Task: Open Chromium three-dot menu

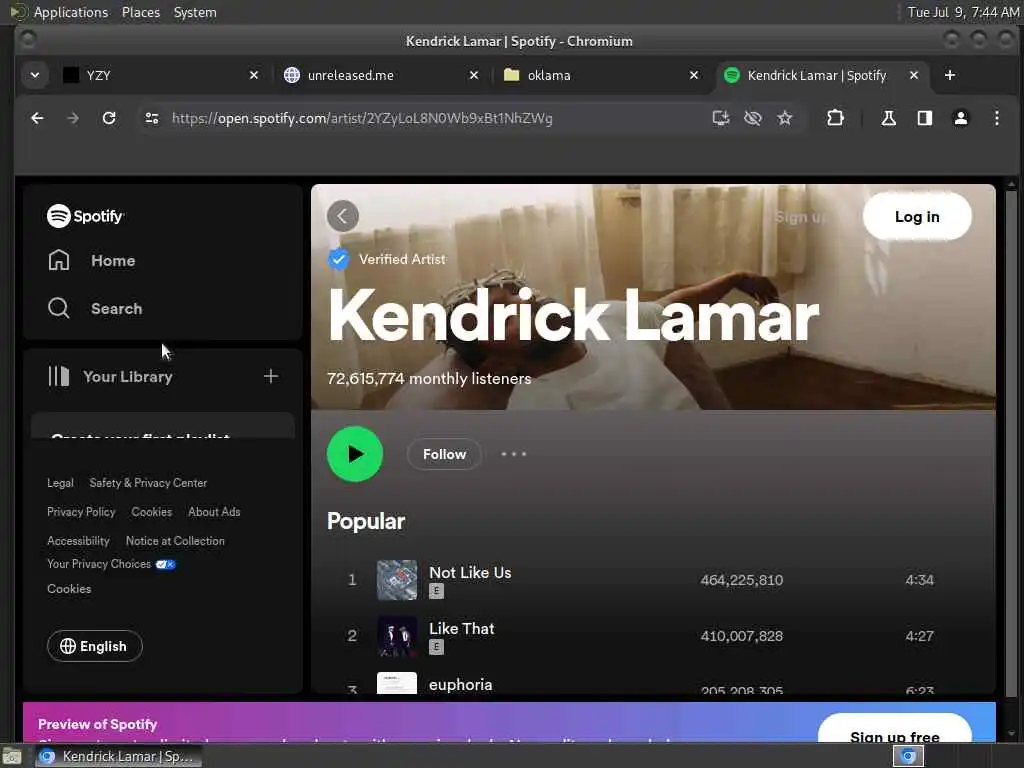Action: pyautogui.click(x=997, y=118)
